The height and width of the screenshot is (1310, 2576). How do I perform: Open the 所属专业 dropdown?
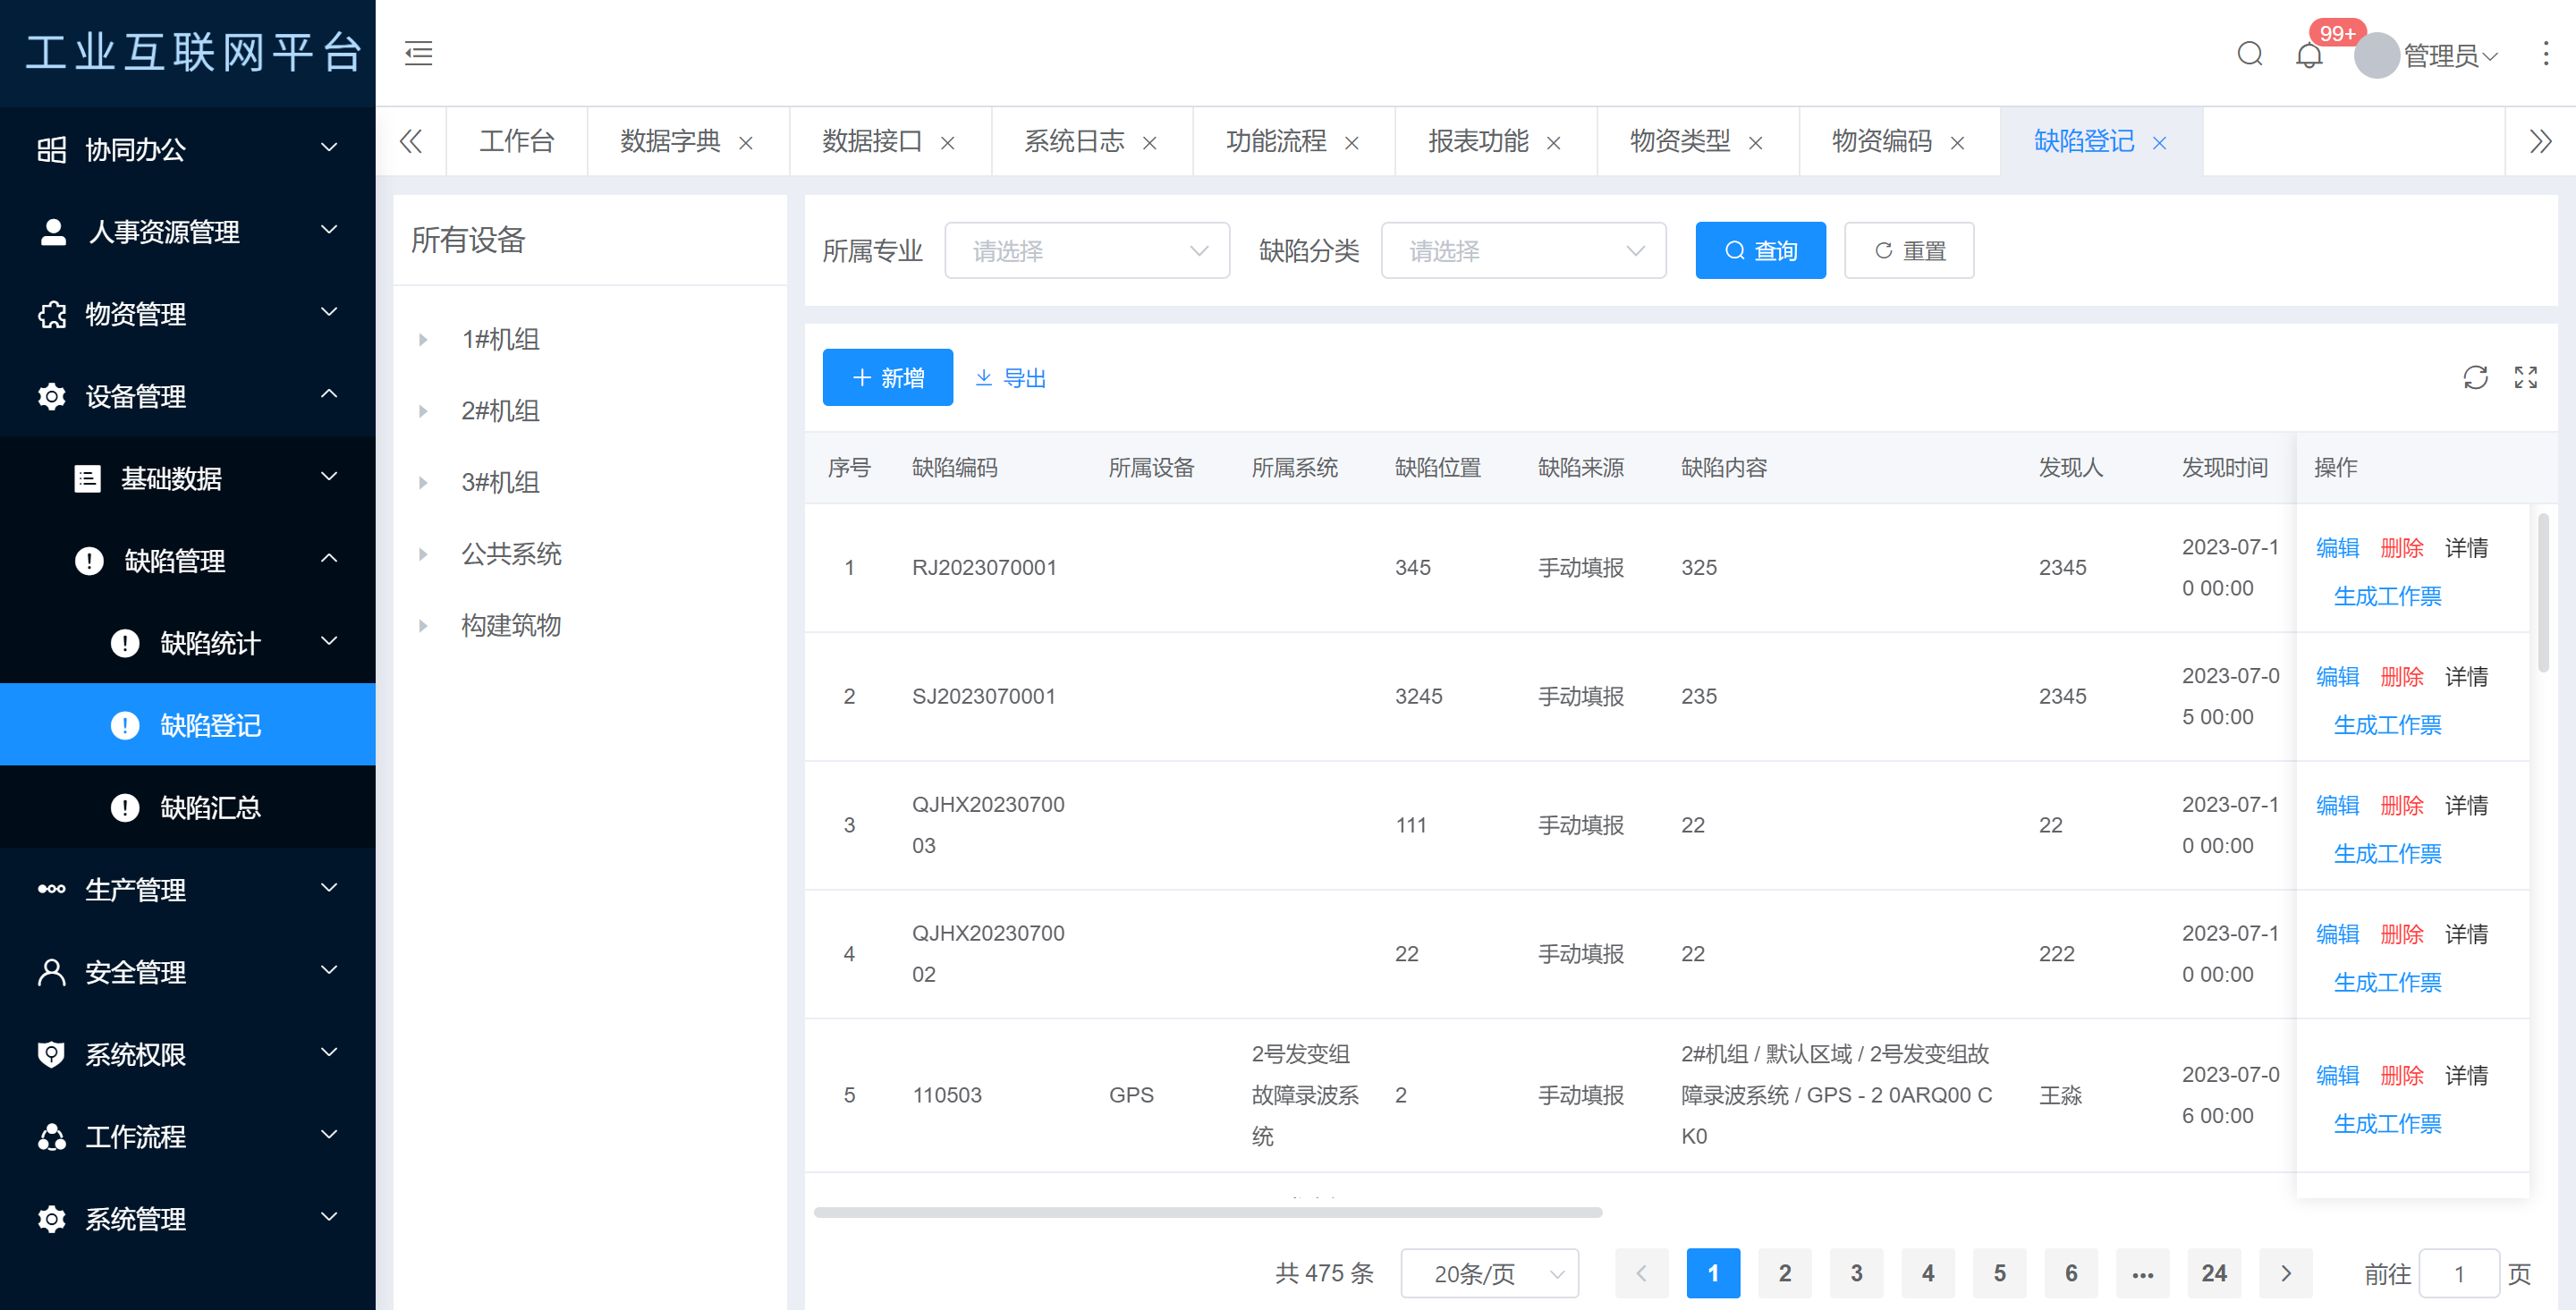(x=1087, y=250)
